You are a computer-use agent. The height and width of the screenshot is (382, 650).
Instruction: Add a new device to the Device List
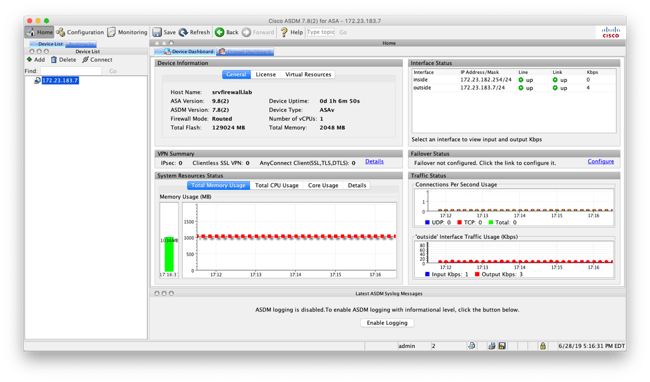tap(36, 60)
